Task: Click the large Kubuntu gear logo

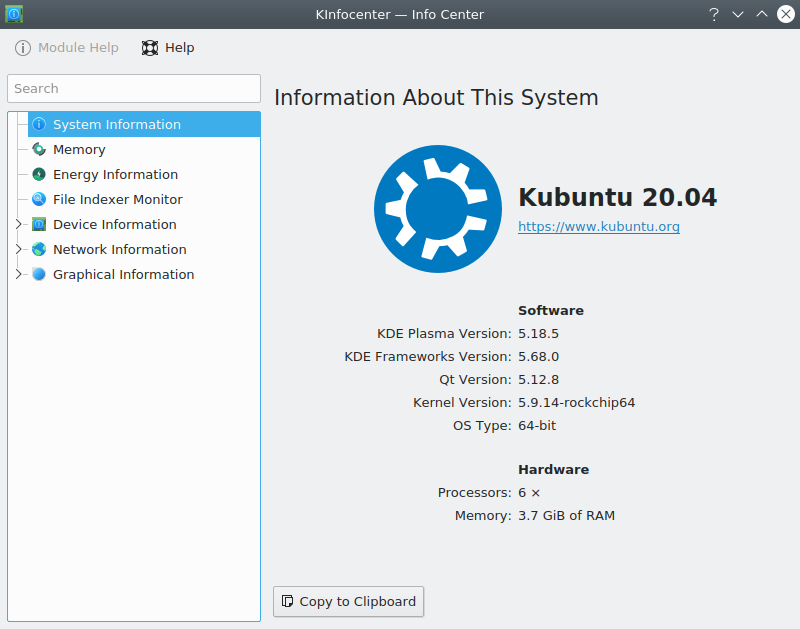Action: pos(437,209)
